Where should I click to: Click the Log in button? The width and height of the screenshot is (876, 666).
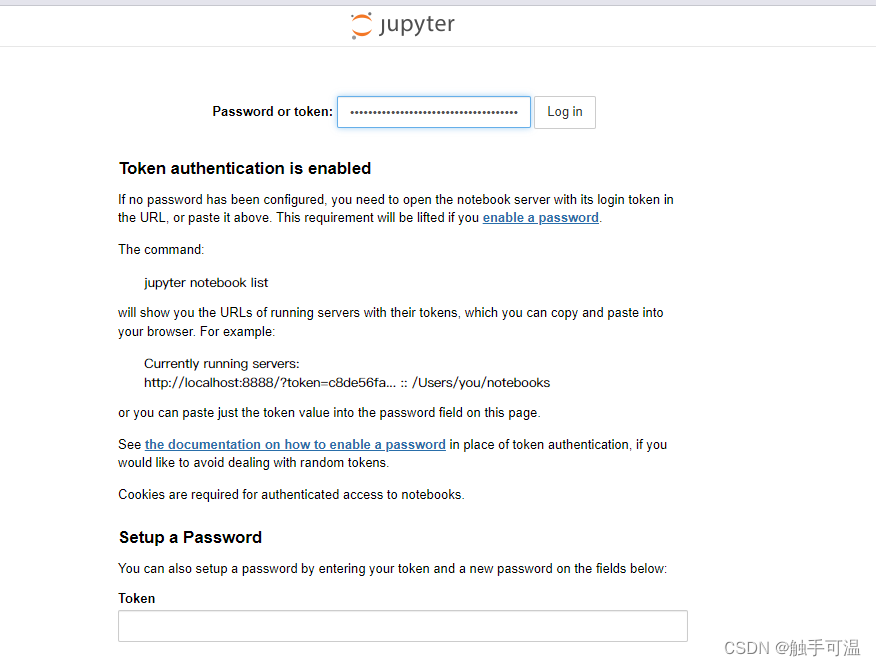click(564, 111)
